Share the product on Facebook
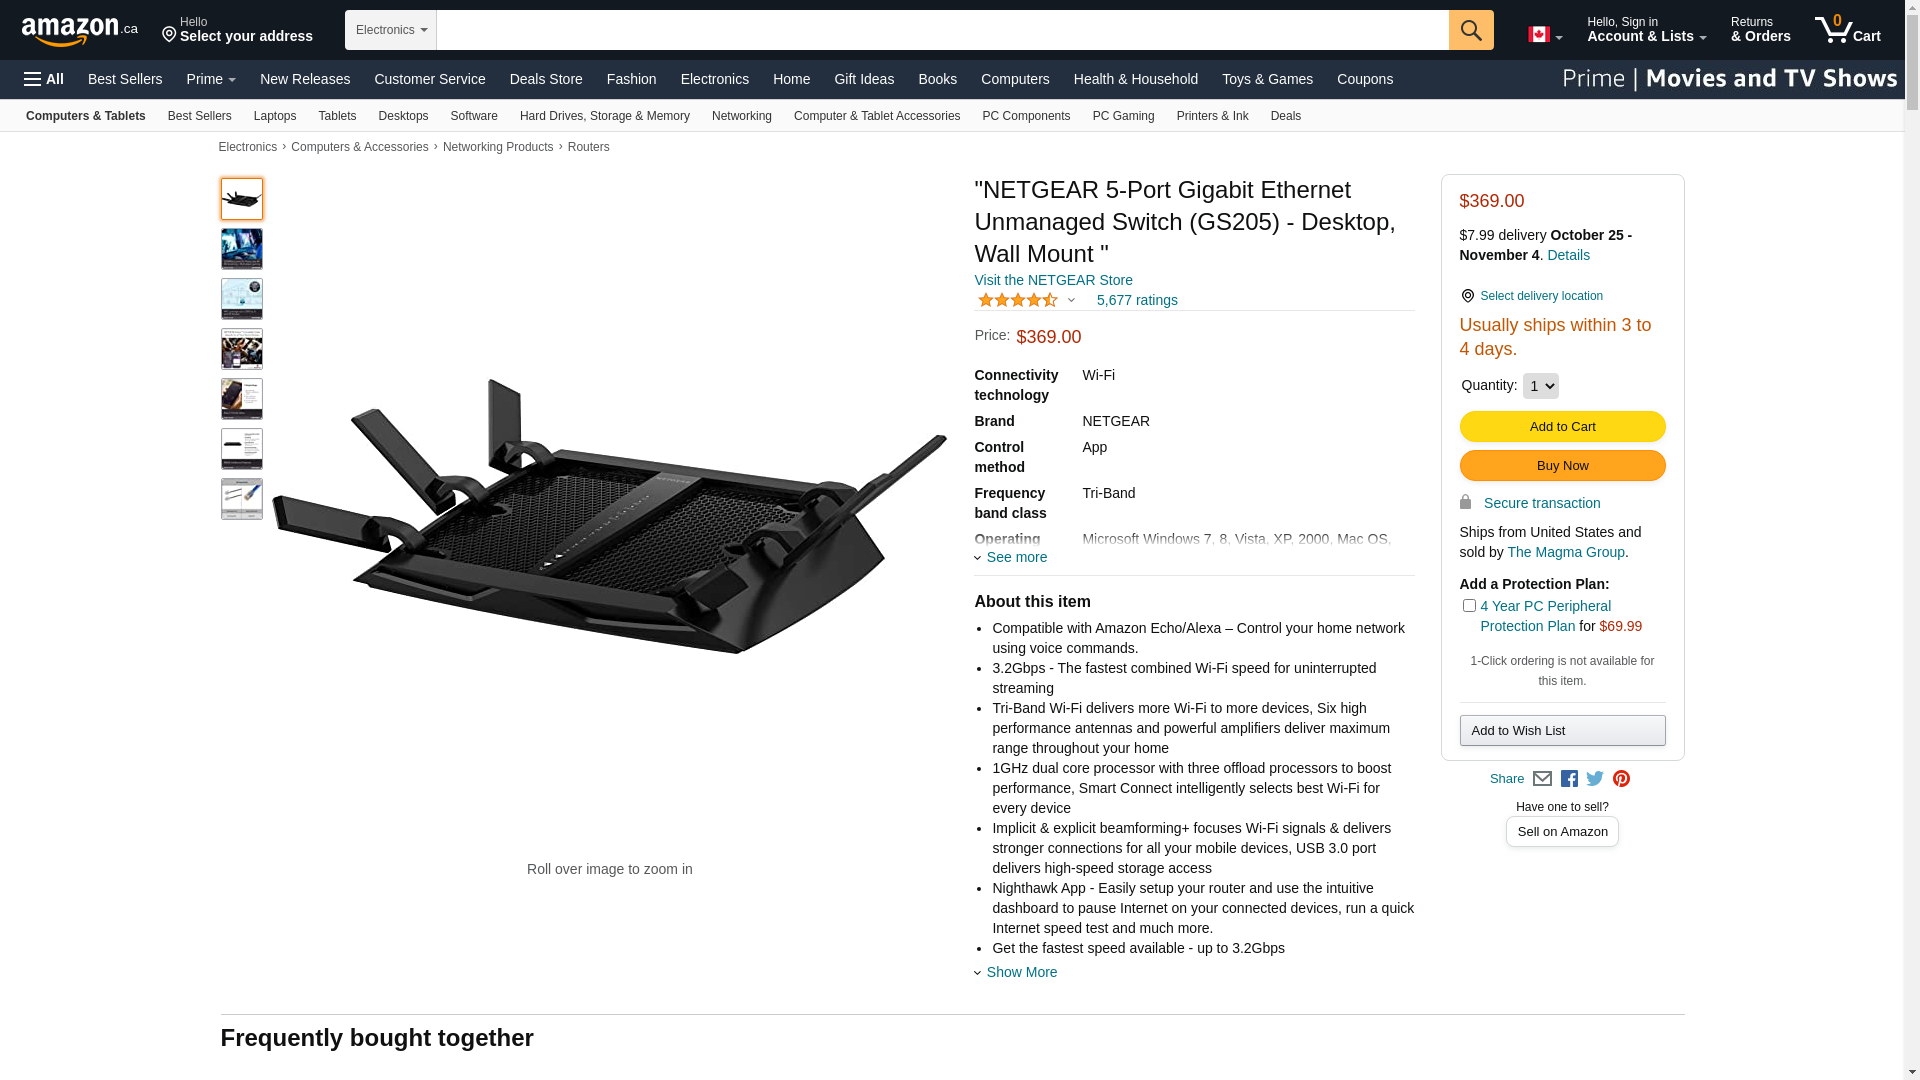The height and width of the screenshot is (1080, 1920). tap(1569, 779)
